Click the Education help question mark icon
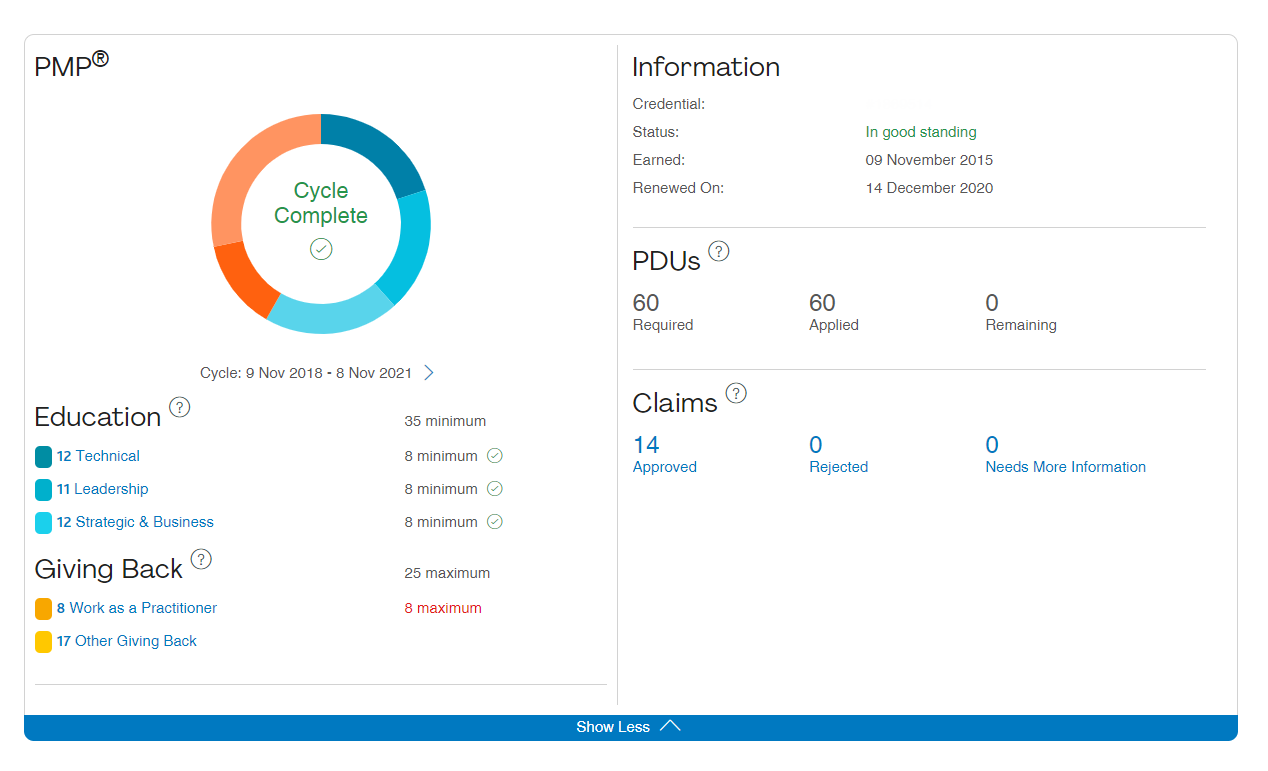This screenshot has height=771, width=1268. click(179, 407)
